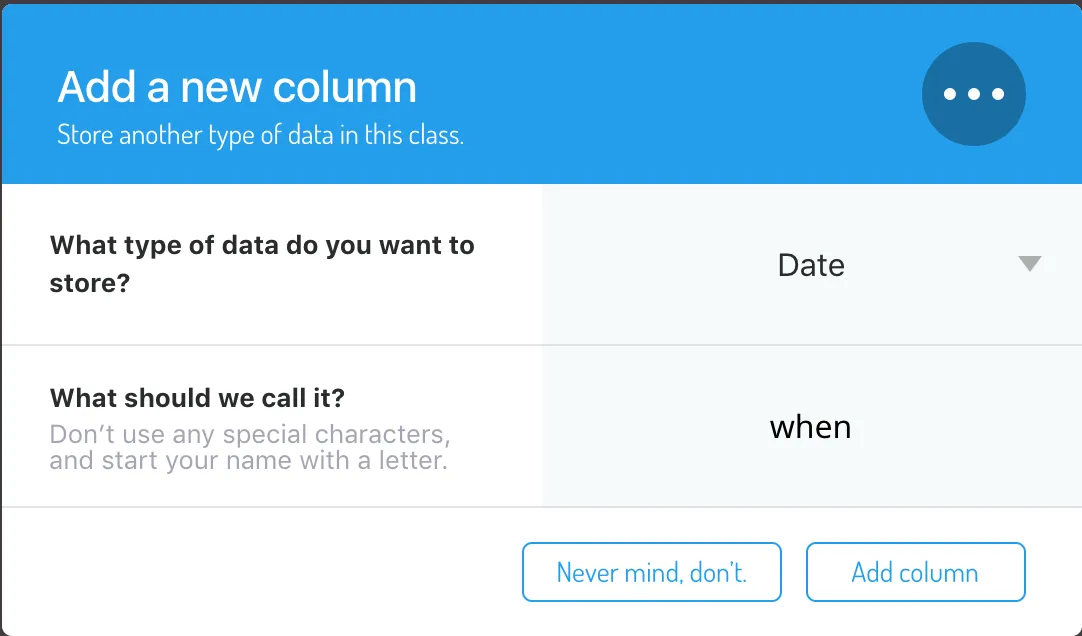Open the Date data type dropdown

[812, 264]
